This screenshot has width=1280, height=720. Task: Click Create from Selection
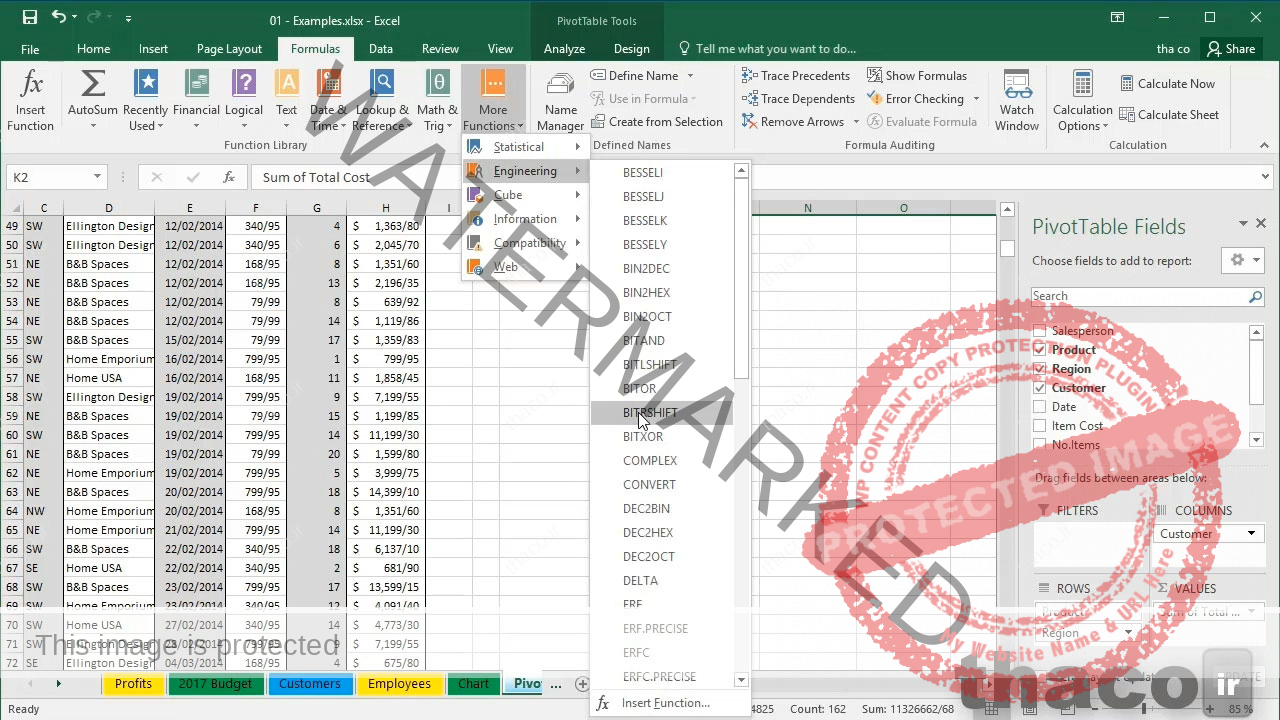[657, 121]
